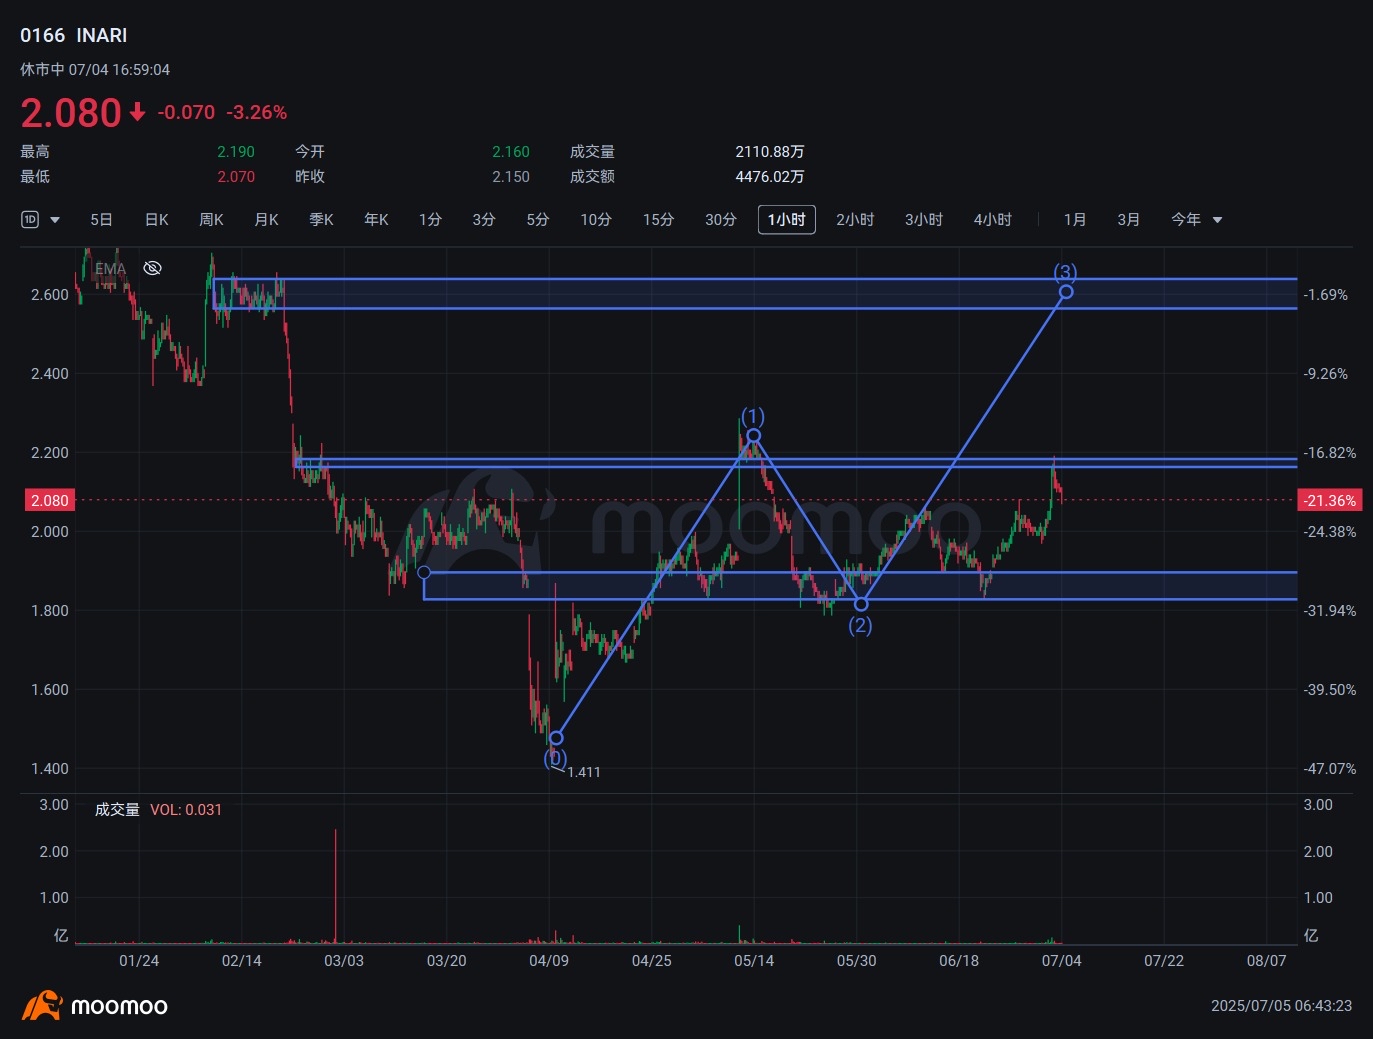Open the 1D chart type dropdown
1373x1039 pixels.
click(x=40, y=219)
